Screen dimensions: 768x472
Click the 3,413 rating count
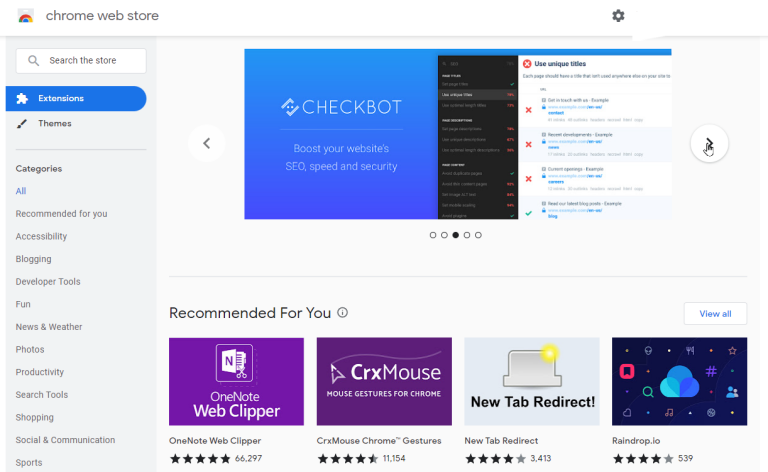click(541, 459)
